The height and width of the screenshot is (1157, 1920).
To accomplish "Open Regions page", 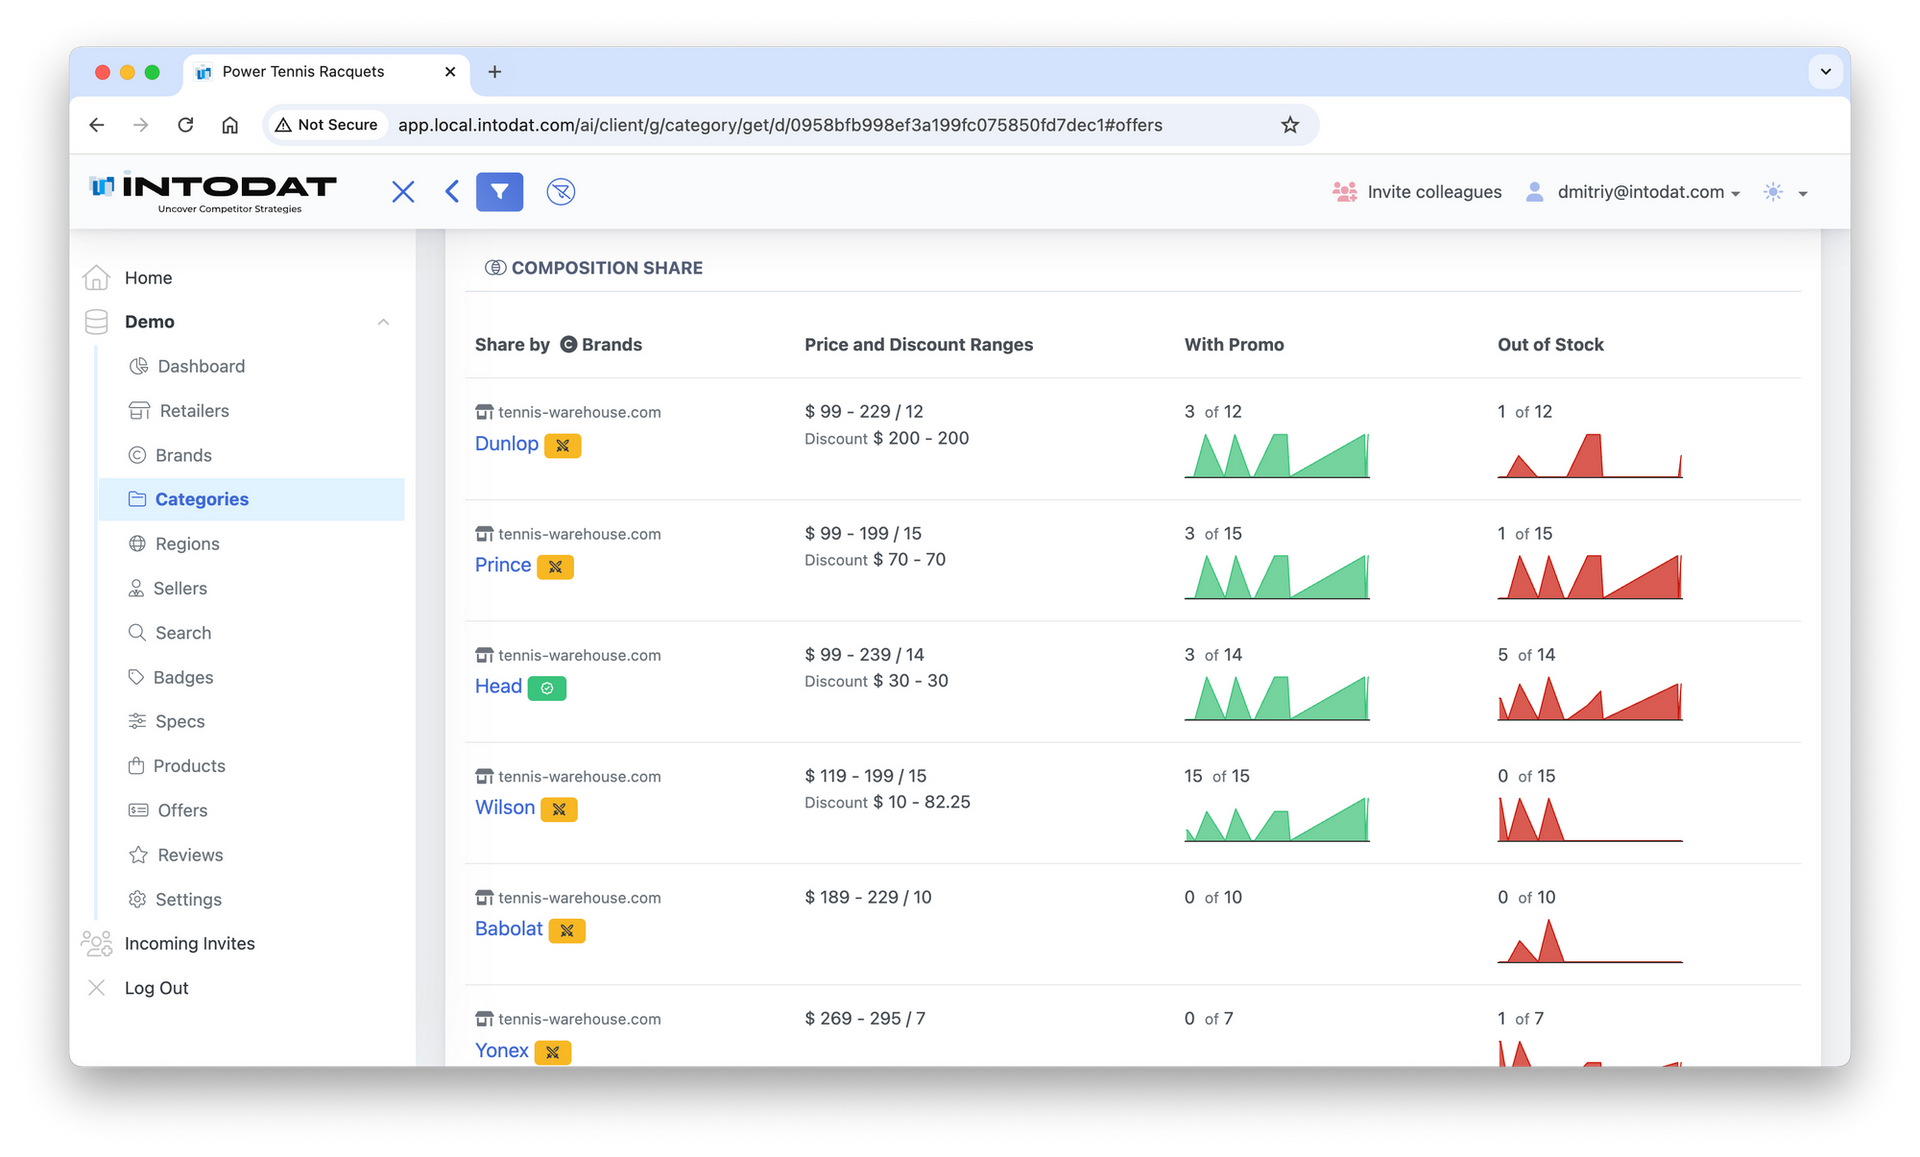I will (187, 544).
